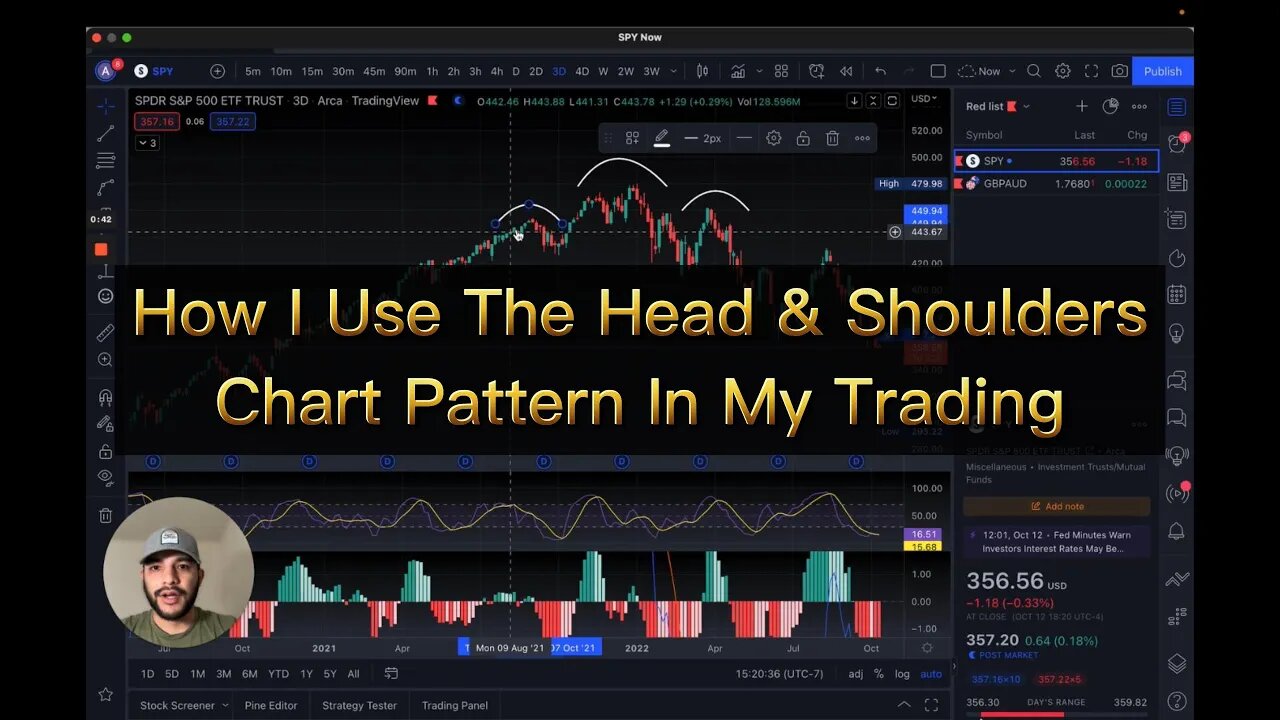Viewport: 1280px width, 720px height.
Task: Switch chart to 1h interval
Action: tap(432, 71)
